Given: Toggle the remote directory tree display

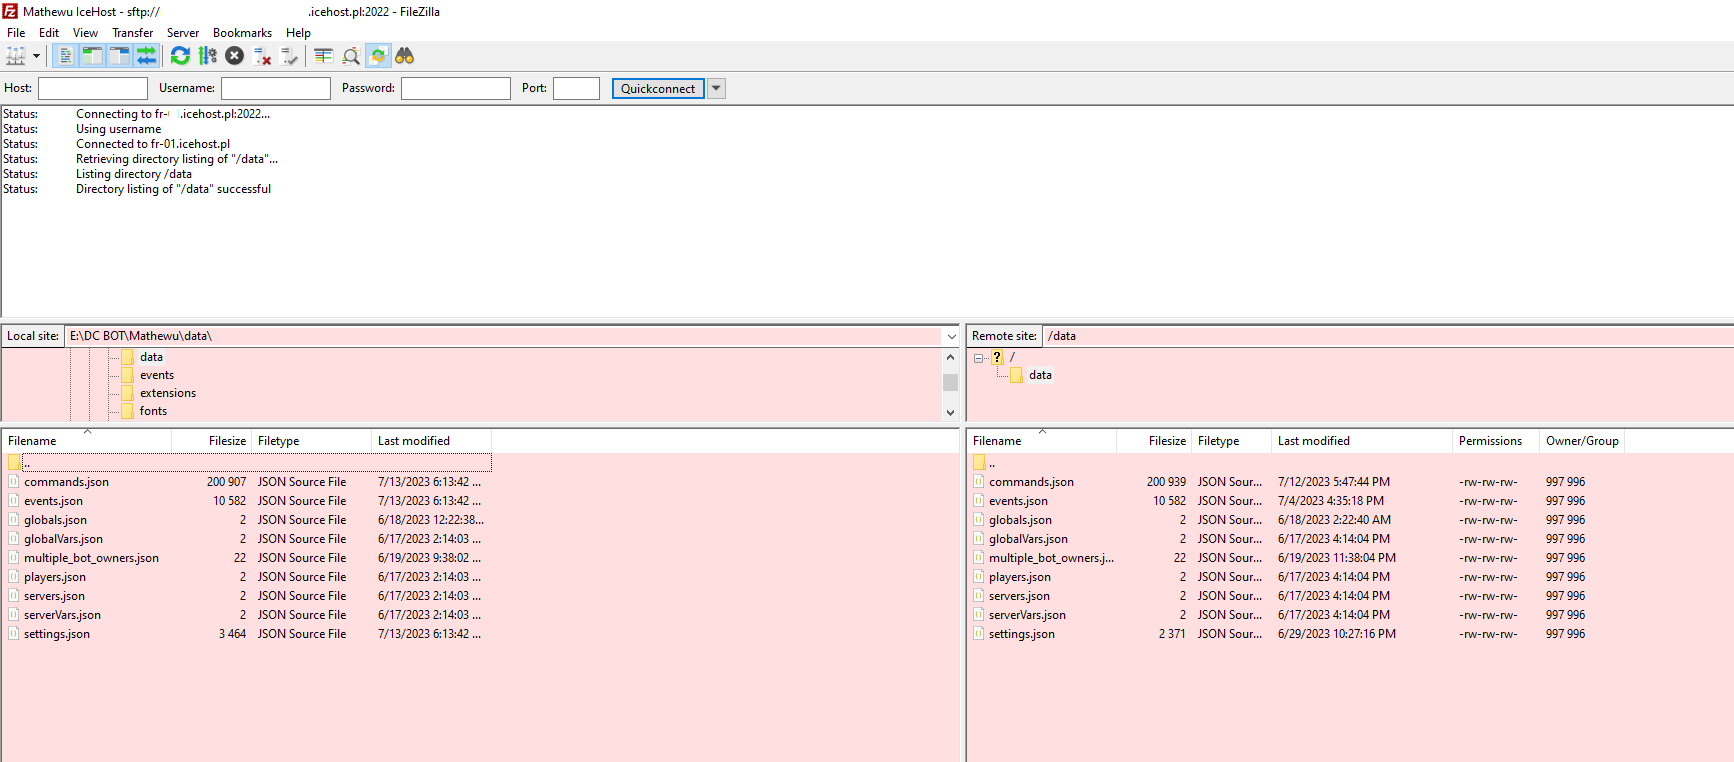Looking at the screenshot, I should (x=119, y=56).
